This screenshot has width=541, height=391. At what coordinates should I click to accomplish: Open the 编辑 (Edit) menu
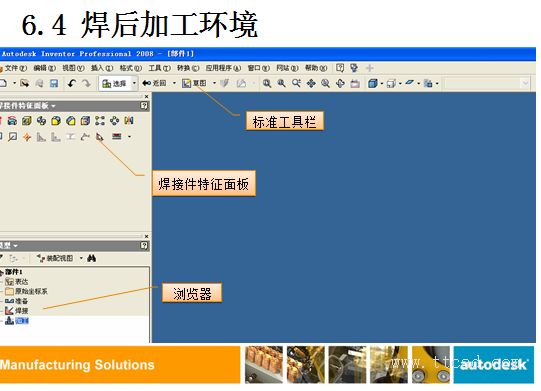[45, 68]
